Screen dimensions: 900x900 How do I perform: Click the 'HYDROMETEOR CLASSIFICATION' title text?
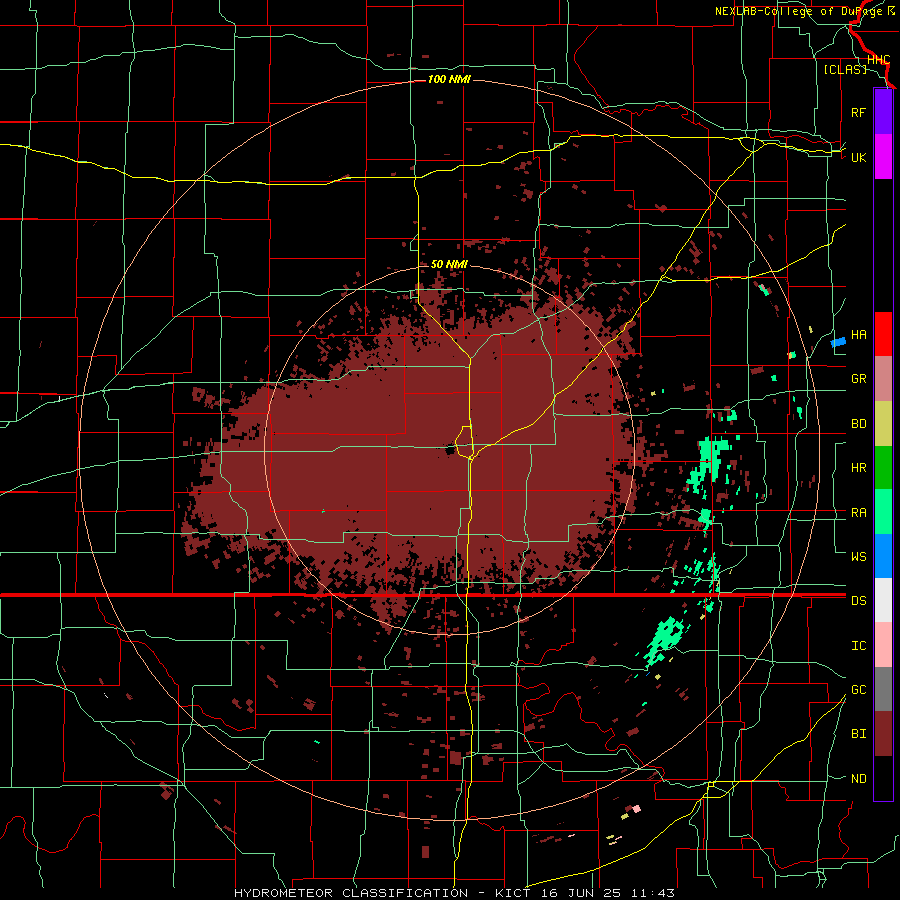pyautogui.click(x=351, y=893)
